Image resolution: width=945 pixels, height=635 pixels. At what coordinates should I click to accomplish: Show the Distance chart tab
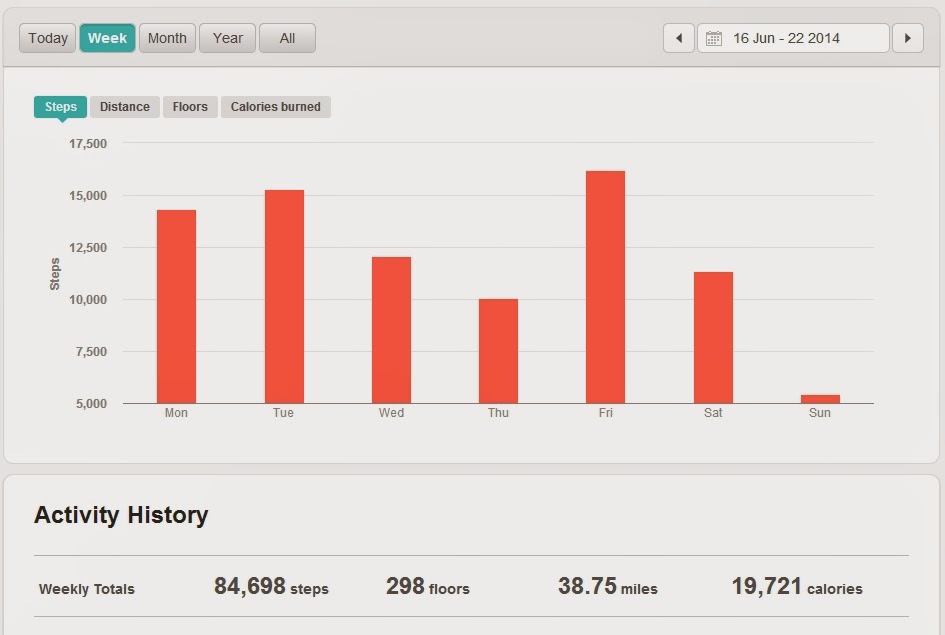[x=125, y=107]
